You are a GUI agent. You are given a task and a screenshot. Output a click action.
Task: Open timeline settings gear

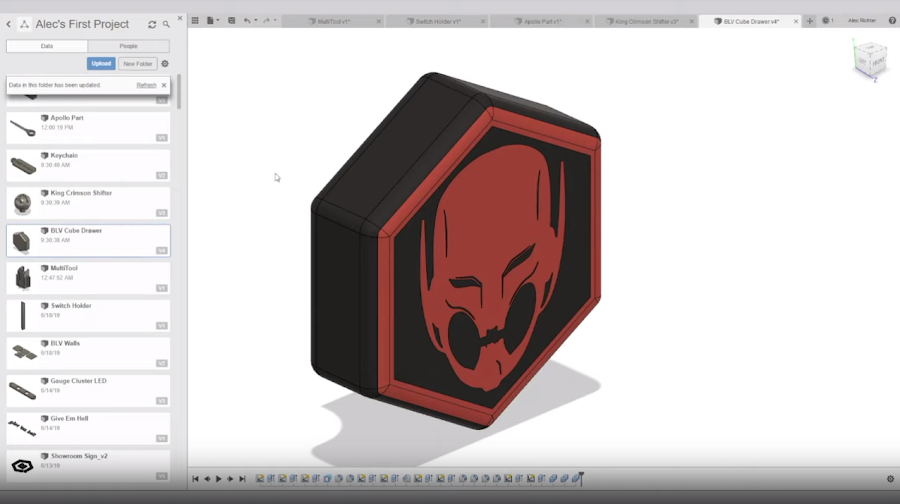pyautogui.click(x=890, y=479)
